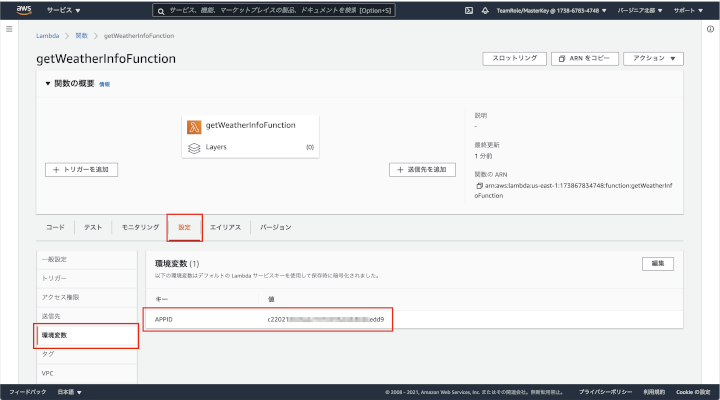This screenshot has height=400, width=720.
Task: Click the Layers row in function diagram
Action: point(250,147)
